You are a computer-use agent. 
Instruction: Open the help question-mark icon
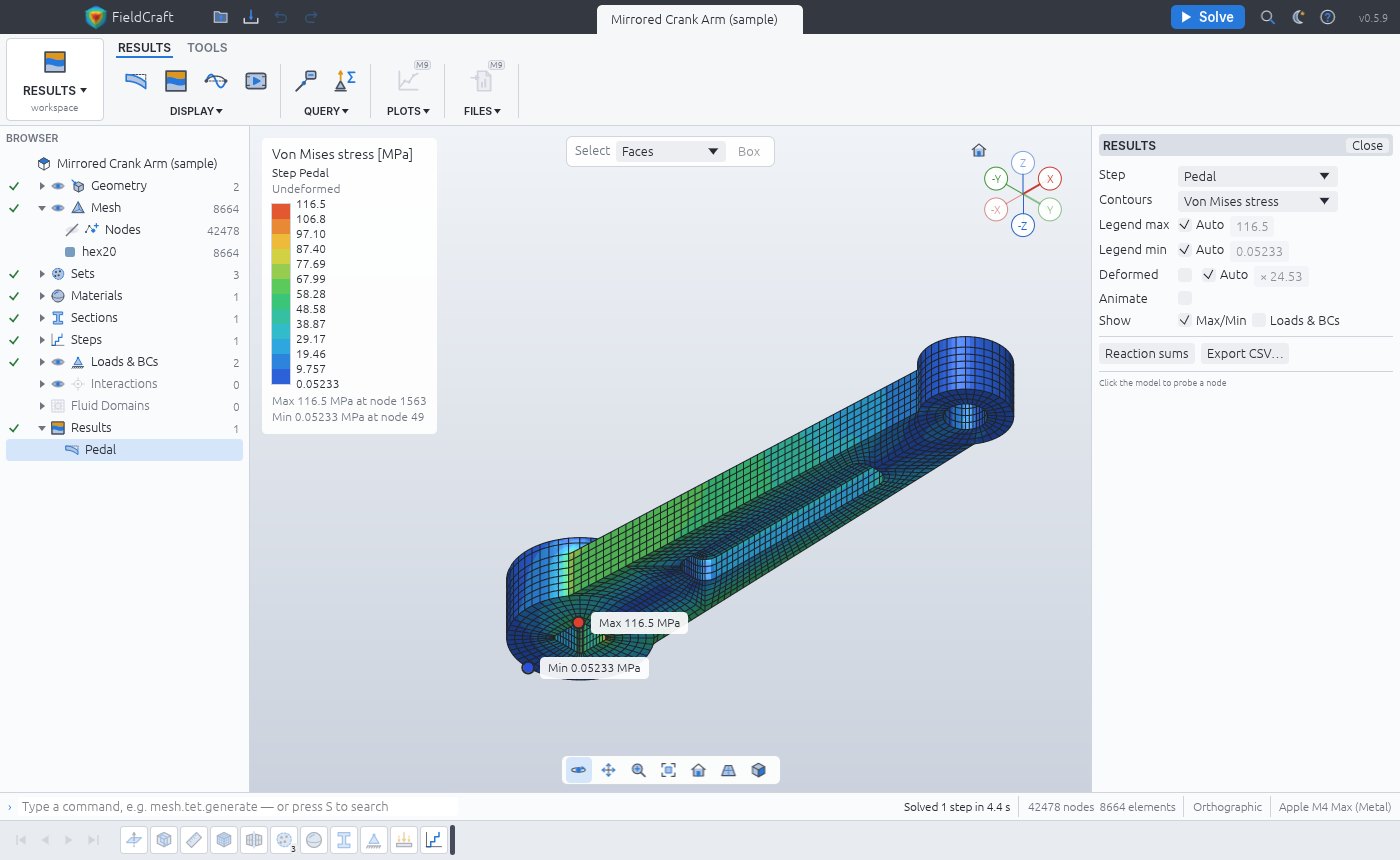click(x=1327, y=17)
